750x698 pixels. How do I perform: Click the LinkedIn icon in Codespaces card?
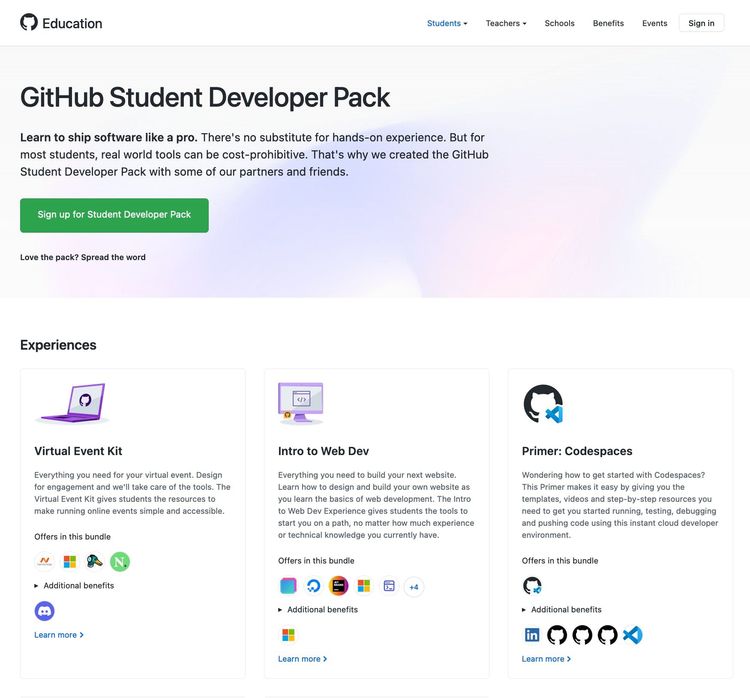click(532, 635)
